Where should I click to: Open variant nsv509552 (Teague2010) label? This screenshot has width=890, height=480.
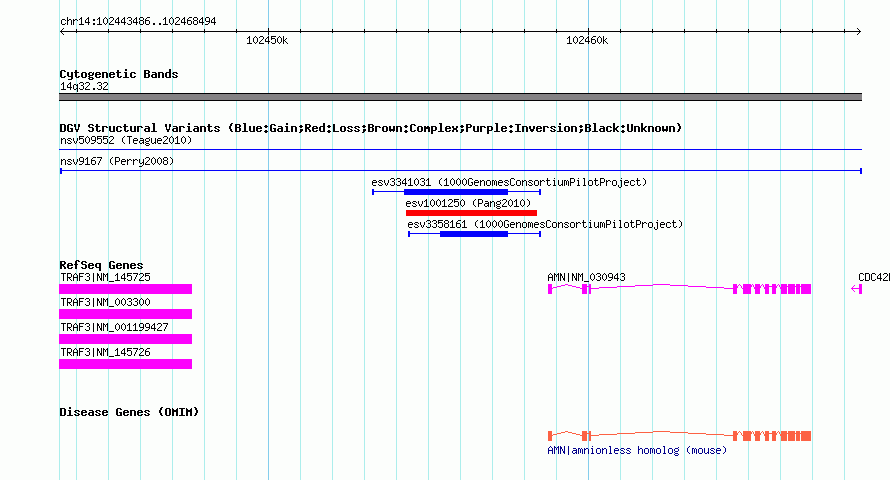(x=126, y=140)
